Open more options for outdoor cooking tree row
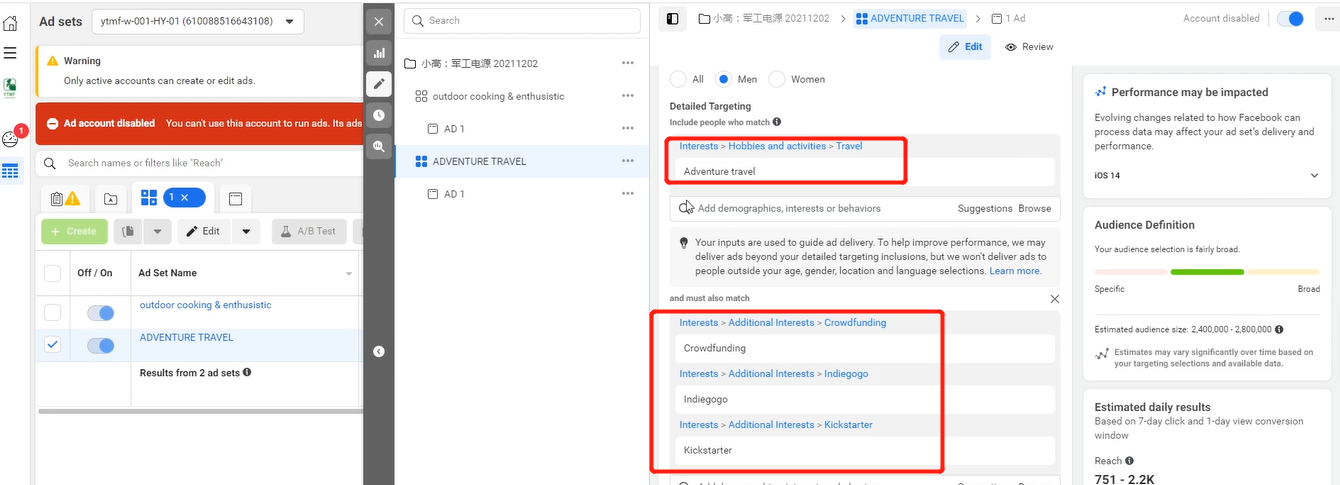The height and width of the screenshot is (485, 1340). click(x=627, y=96)
